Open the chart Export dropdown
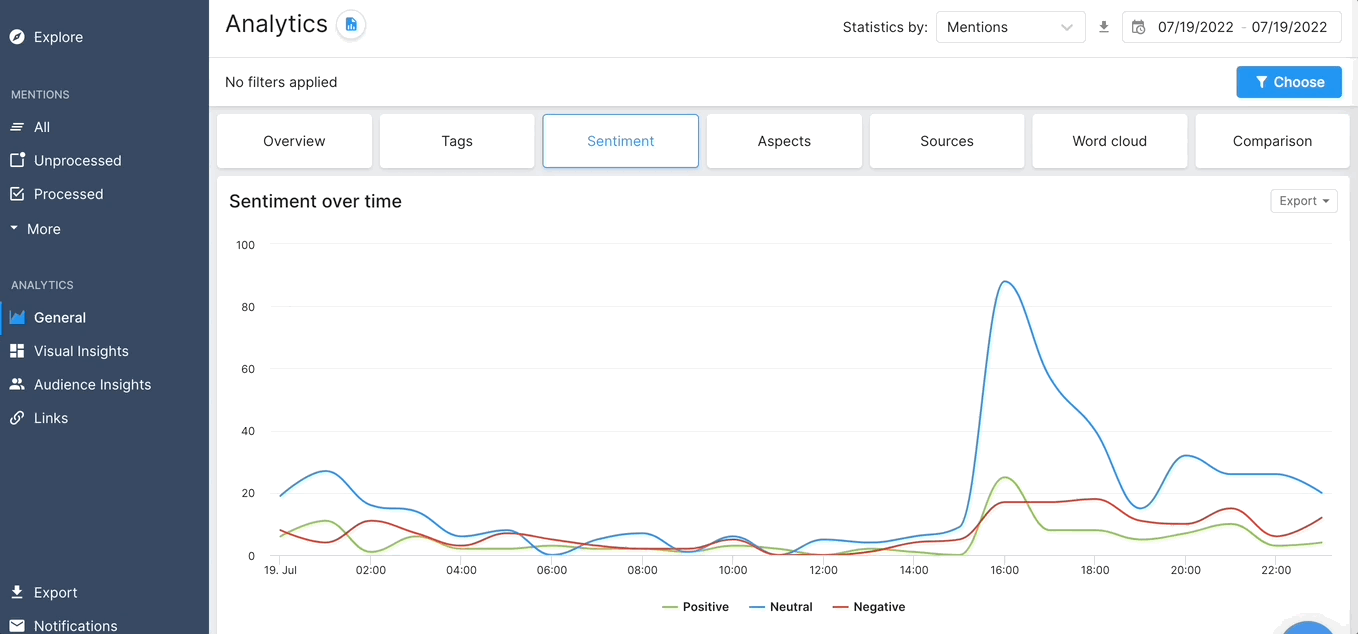This screenshot has height=634, width=1358. [x=1304, y=201]
